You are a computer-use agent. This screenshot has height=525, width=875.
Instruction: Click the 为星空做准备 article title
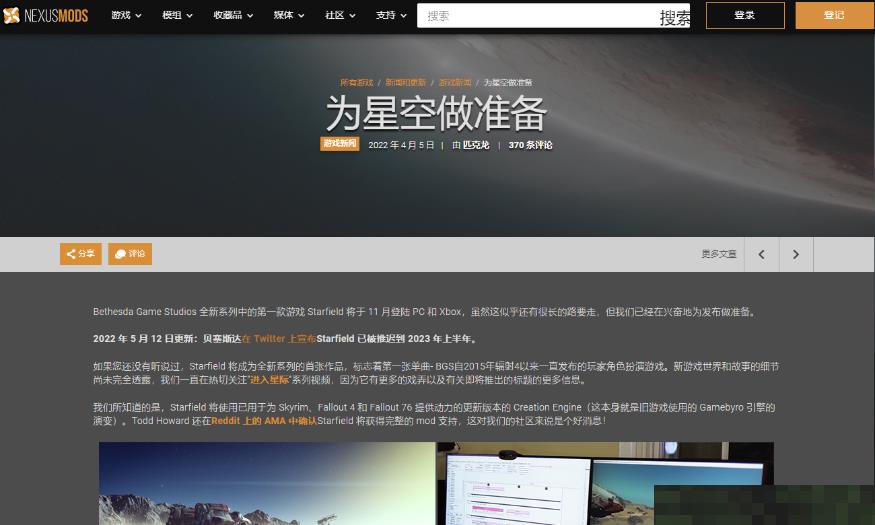point(436,113)
